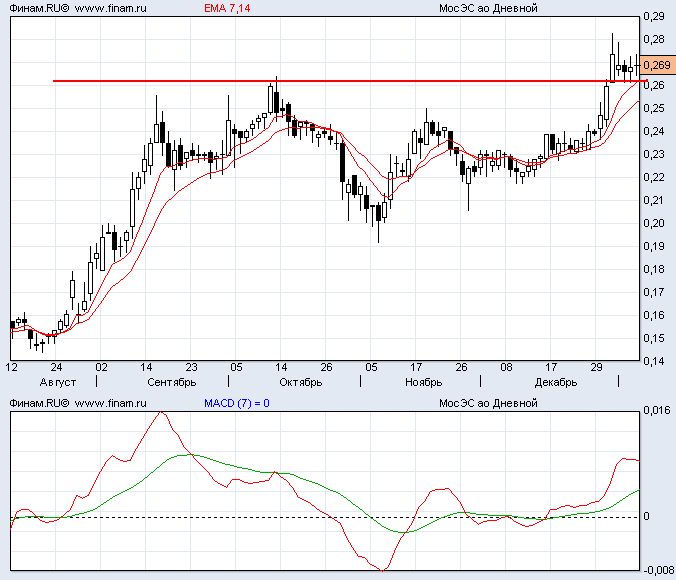
Task: Click the -0,008 value on MACD axis
Action: pos(658,571)
